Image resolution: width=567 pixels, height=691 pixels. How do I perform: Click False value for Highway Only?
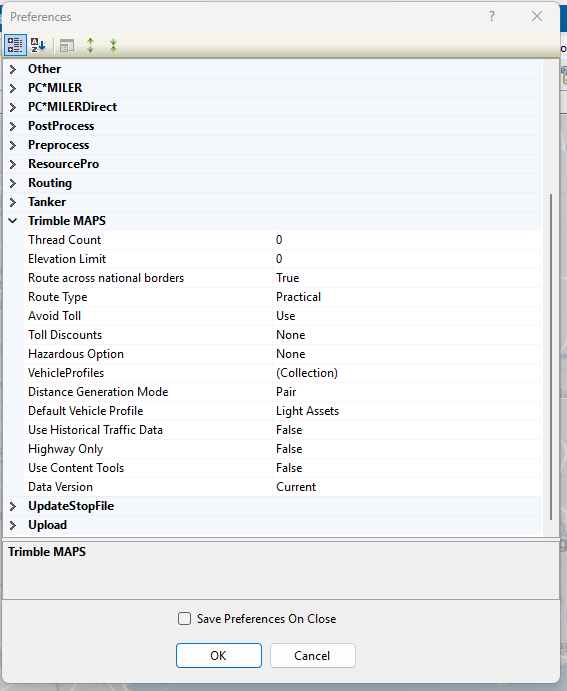pos(408,448)
